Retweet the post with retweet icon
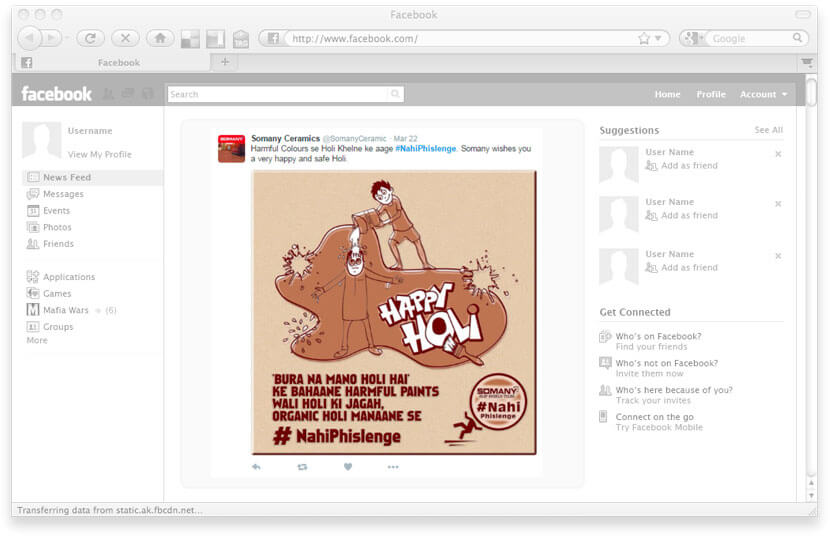Image resolution: width=837 pixels, height=536 pixels. click(x=302, y=467)
